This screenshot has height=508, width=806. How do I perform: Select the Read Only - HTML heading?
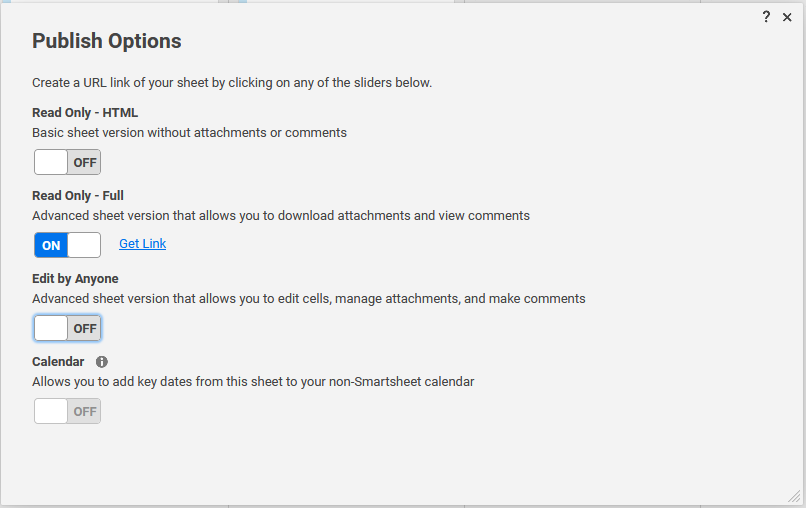click(x=85, y=113)
